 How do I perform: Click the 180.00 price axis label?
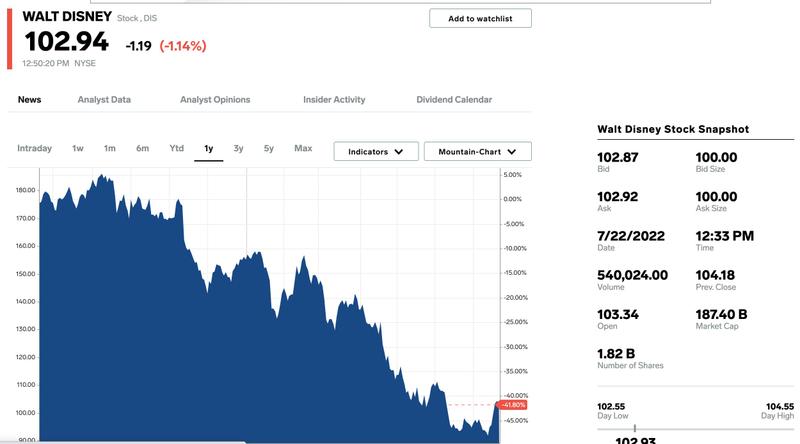[x=26, y=190]
